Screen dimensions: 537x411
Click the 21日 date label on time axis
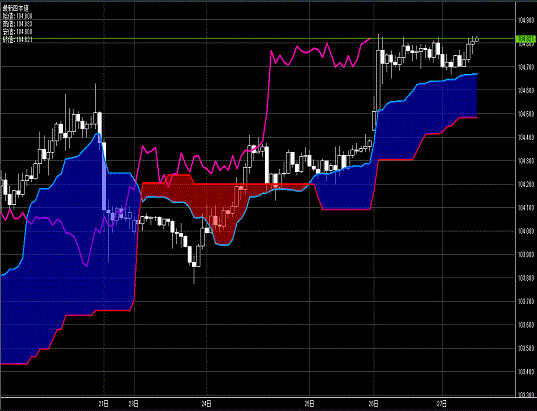click(x=104, y=402)
